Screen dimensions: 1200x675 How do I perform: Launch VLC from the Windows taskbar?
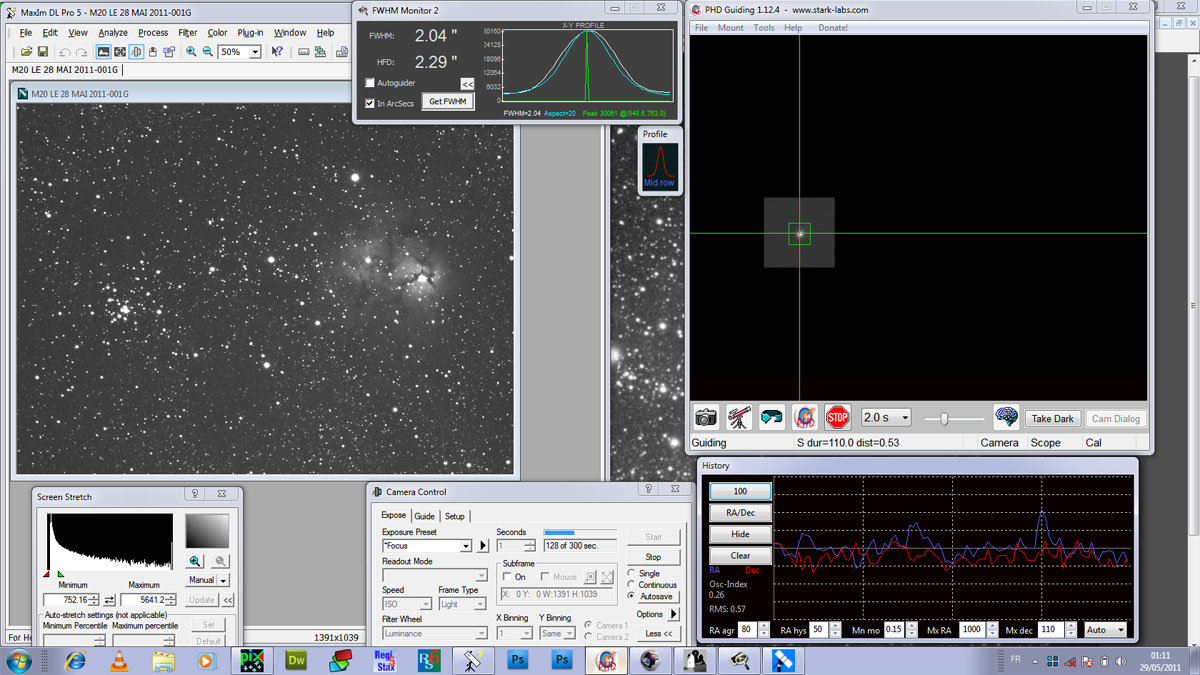point(118,660)
